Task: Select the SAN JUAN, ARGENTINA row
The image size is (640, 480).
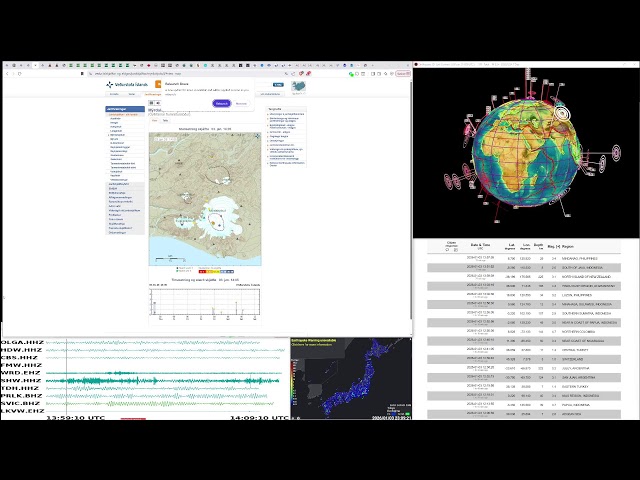Action: pos(524,378)
